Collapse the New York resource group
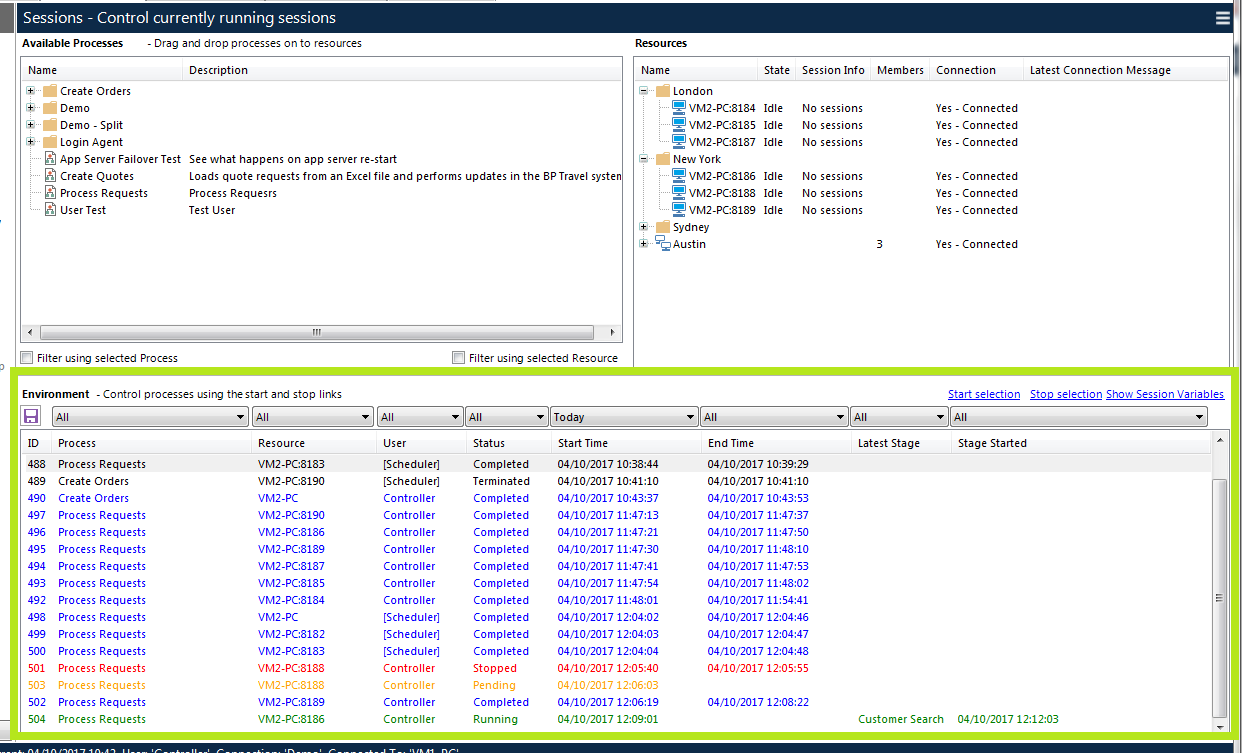The width and height of the screenshot is (1242, 753). pyautogui.click(x=645, y=159)
